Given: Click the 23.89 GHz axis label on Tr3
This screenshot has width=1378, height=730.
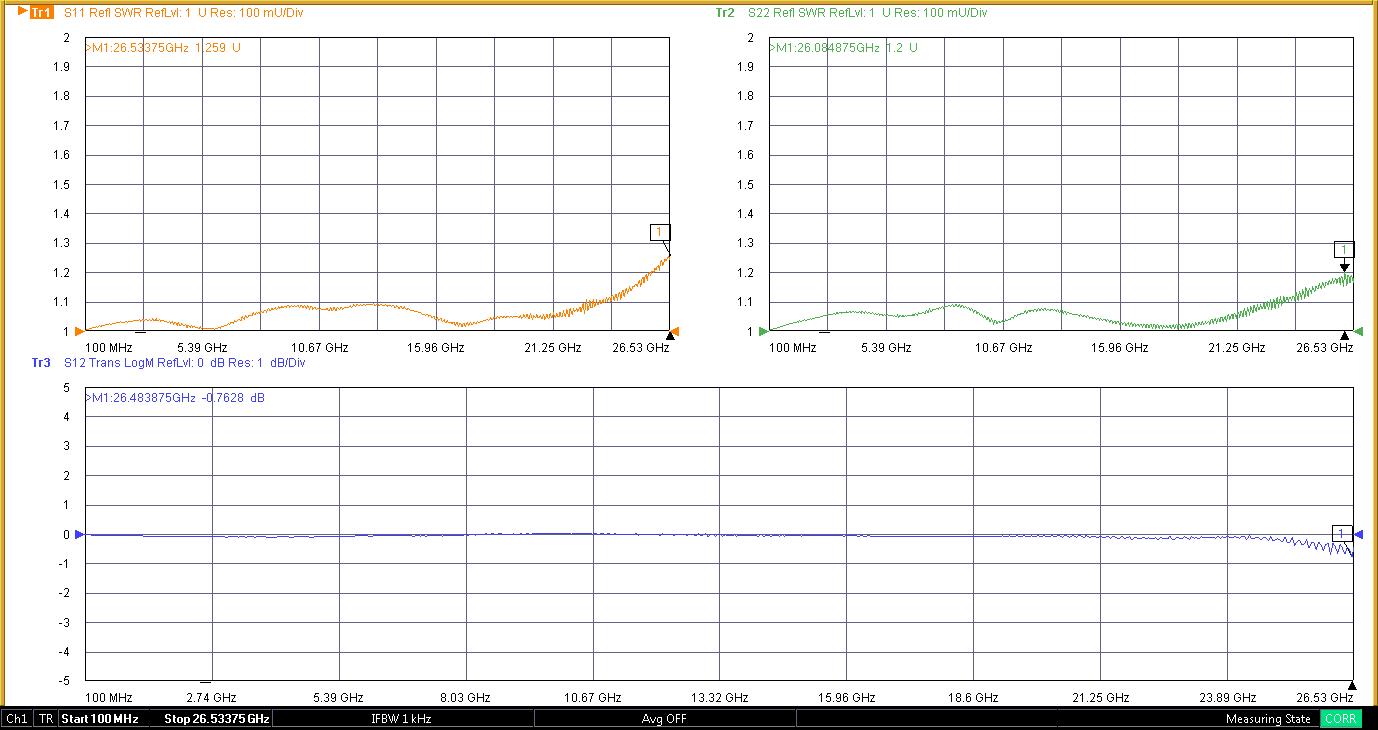Looking at the screenshot, I should click(1228, 698).
